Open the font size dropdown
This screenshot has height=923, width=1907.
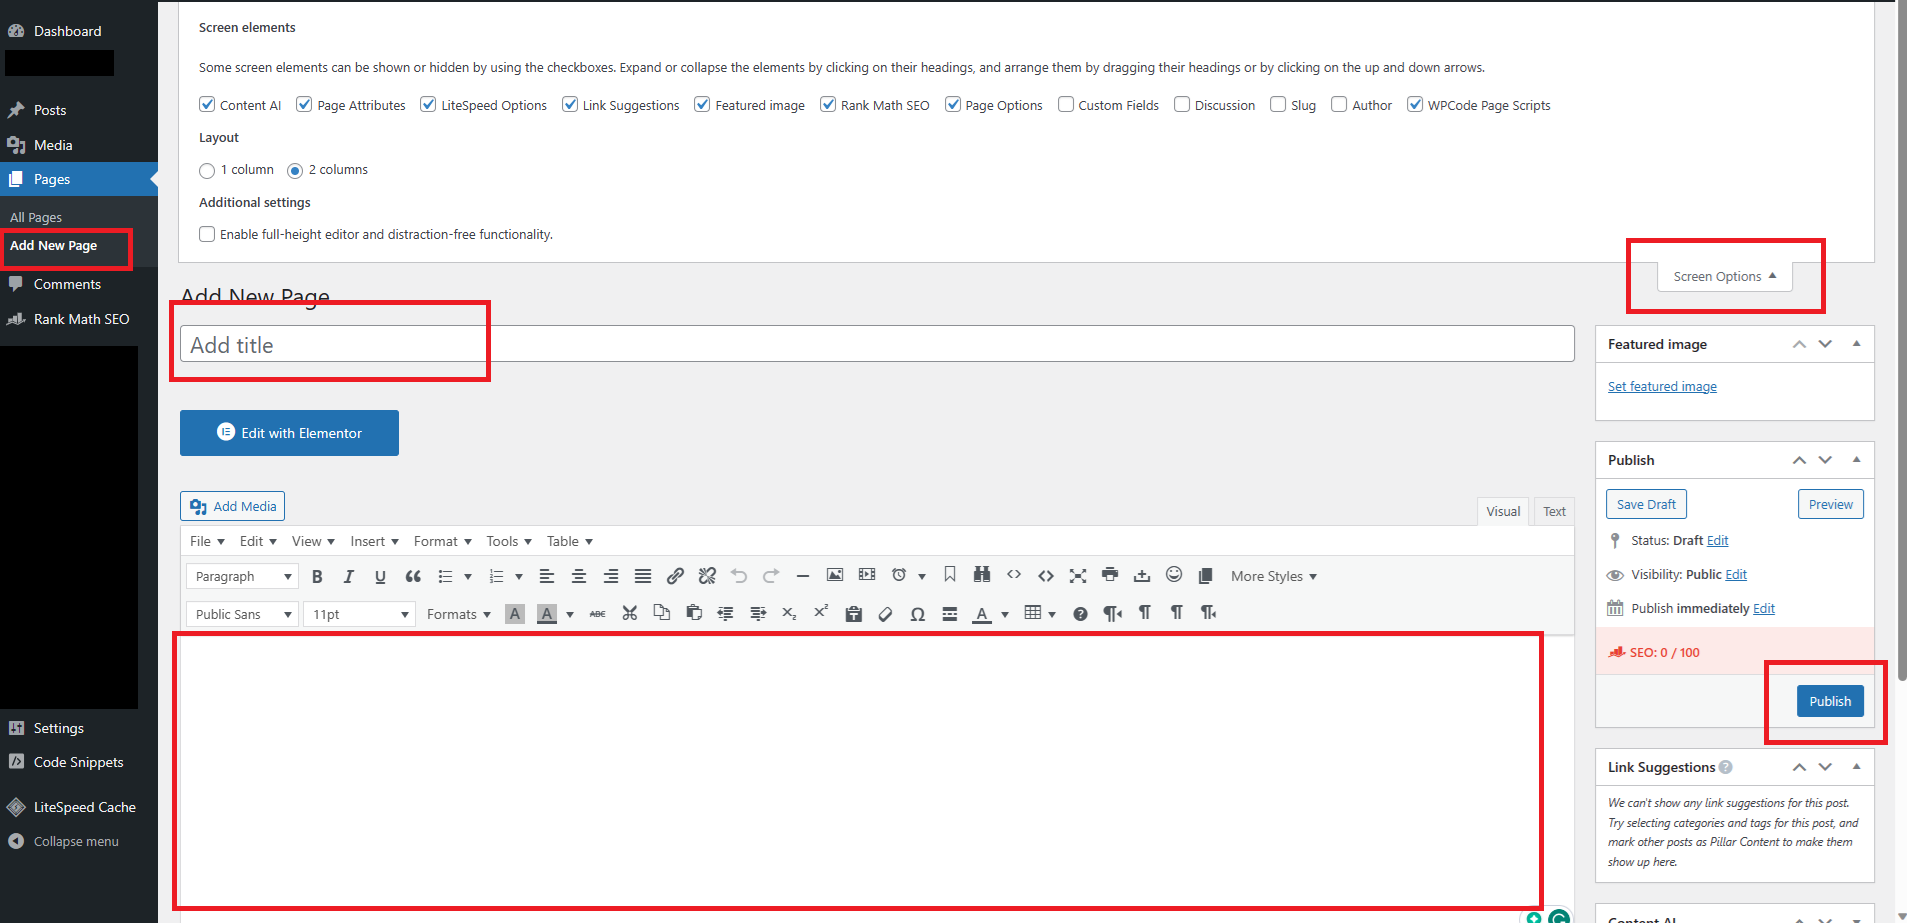(358, 613)
